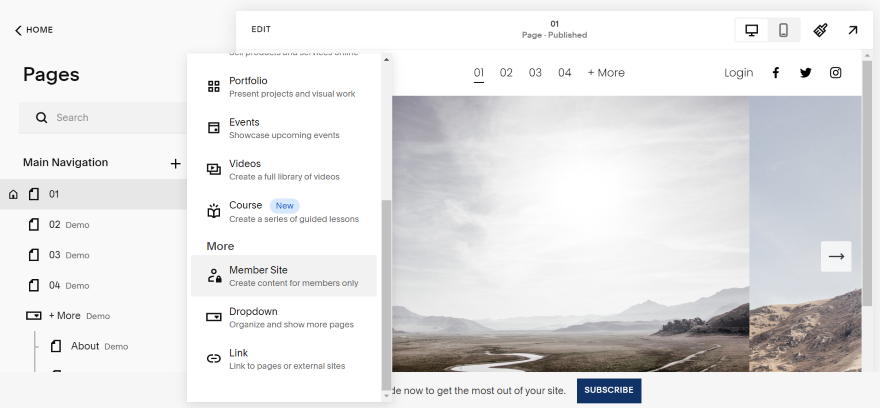Focus the Search pages field
This screenshot has height=408, width=880.
[104, 117]
